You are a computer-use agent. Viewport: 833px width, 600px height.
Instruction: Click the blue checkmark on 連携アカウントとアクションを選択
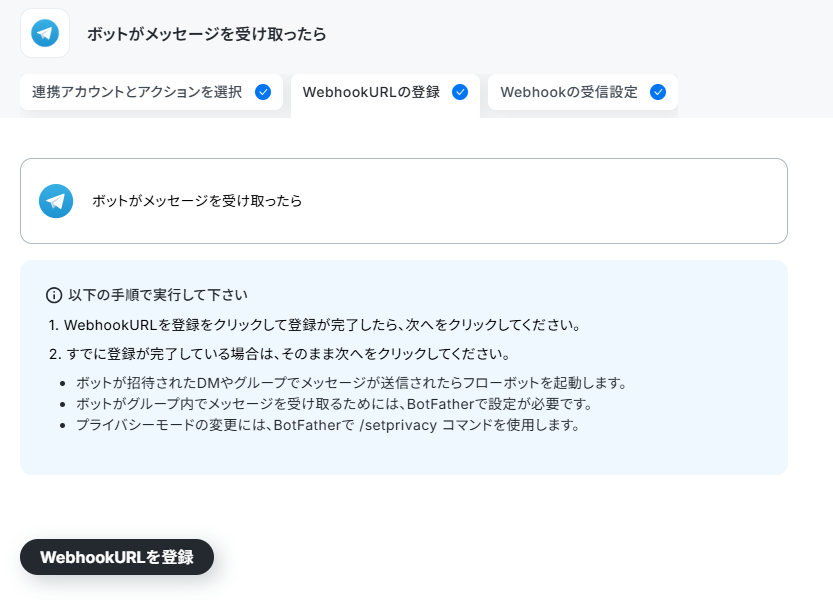pos(263,92)
